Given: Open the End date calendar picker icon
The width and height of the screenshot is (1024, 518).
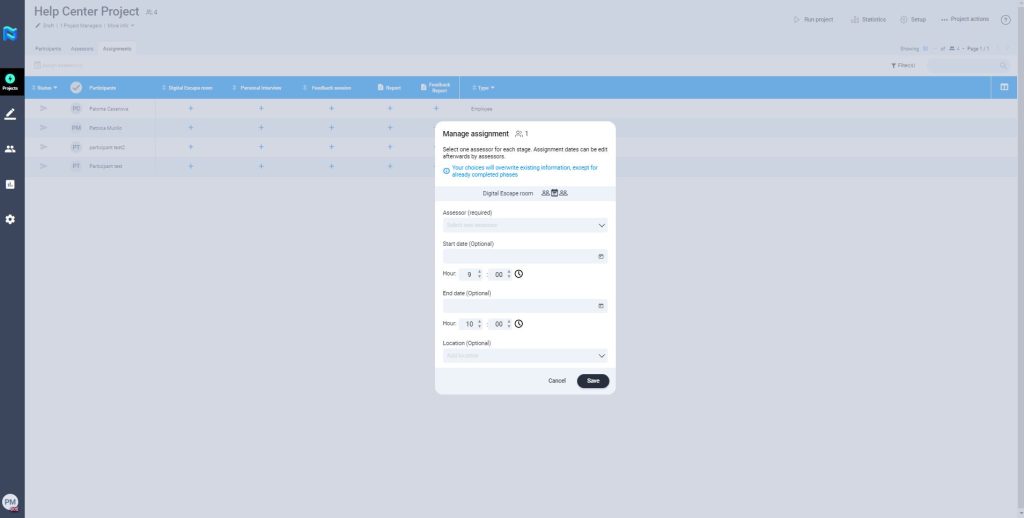Looking at the screenshot, I should (600, 306).
